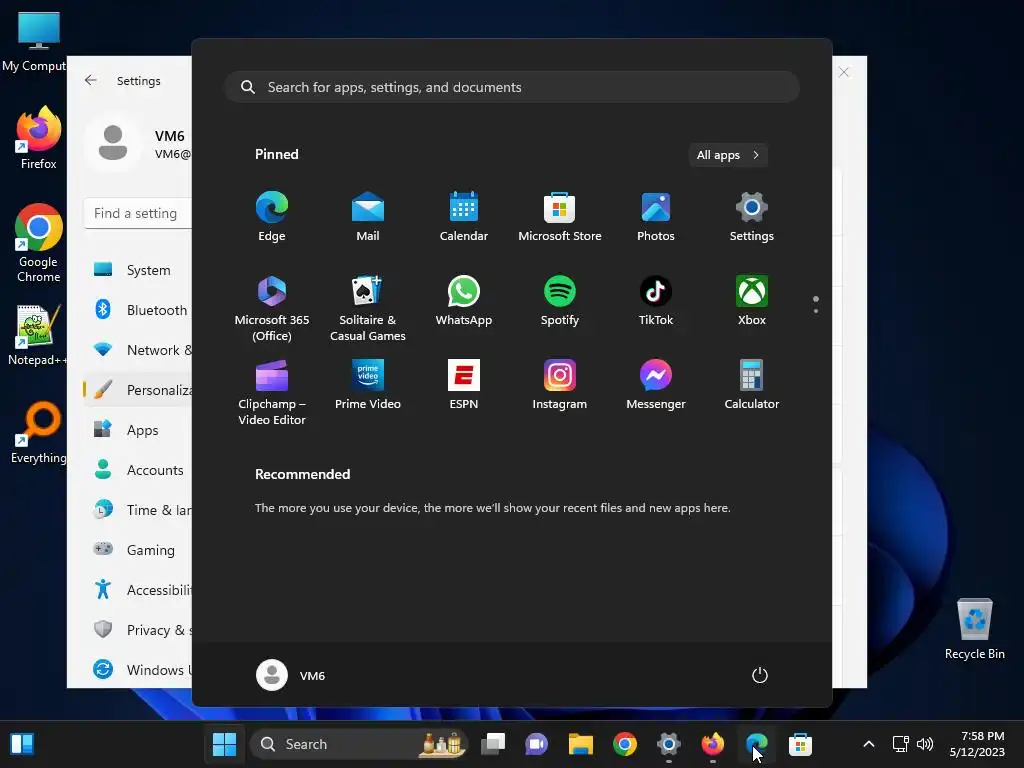Select the Notepad++ desktop shortcut
Viewport: 1024px width, 768px height.
tap(37, 335)
